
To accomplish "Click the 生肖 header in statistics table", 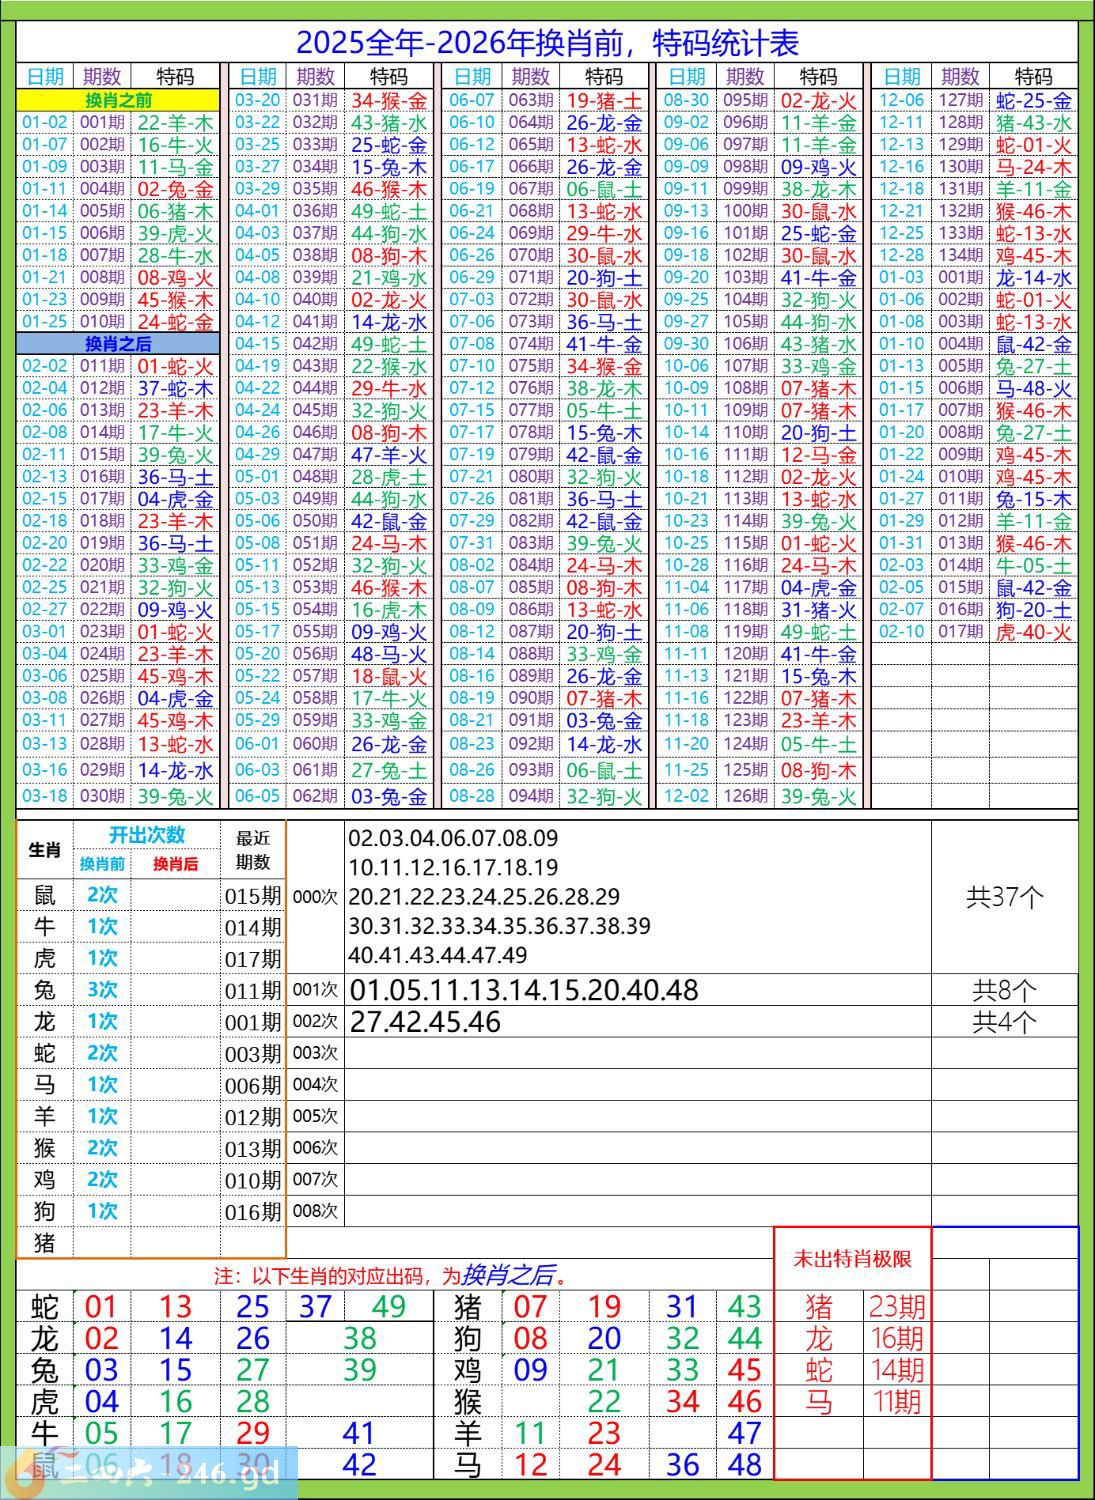I will pos(45,850).
